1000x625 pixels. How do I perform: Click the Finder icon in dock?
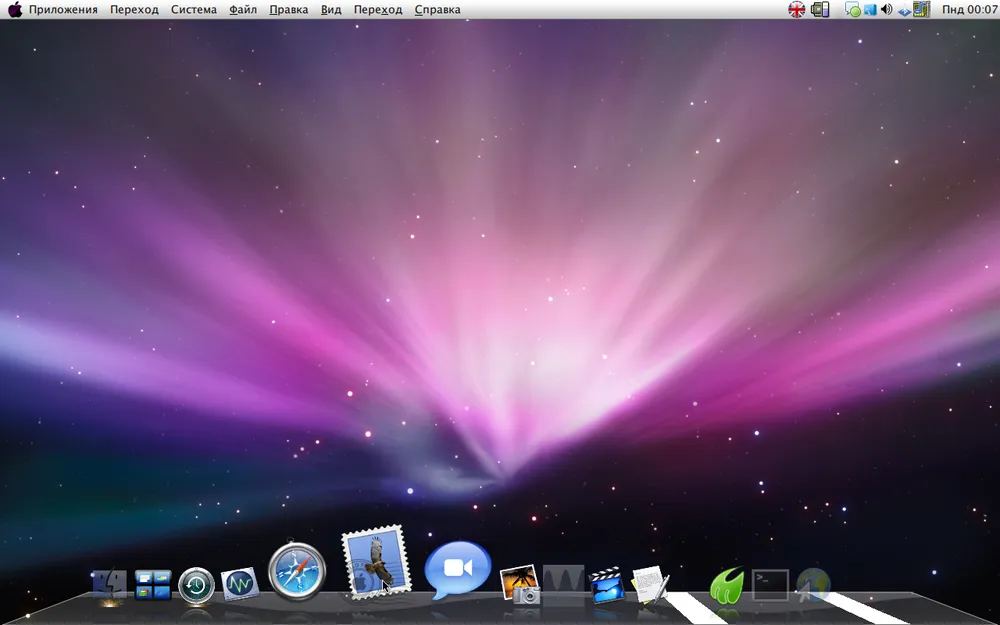pos(109,586)
